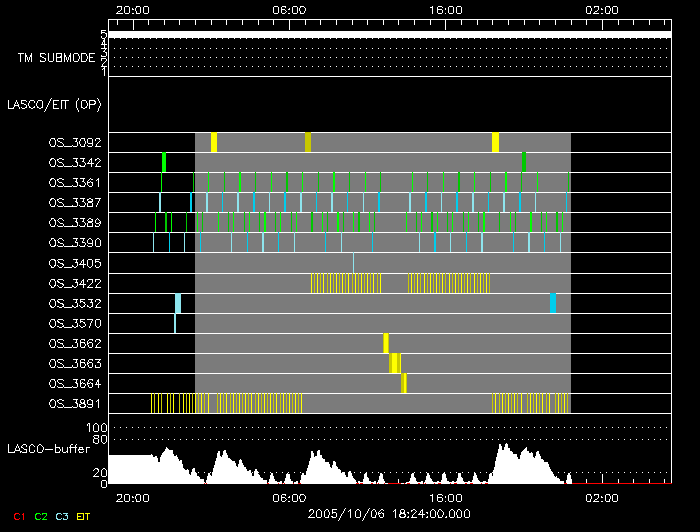Click the leftmost green bar in OS_3342 row

(x=164, y=162)
